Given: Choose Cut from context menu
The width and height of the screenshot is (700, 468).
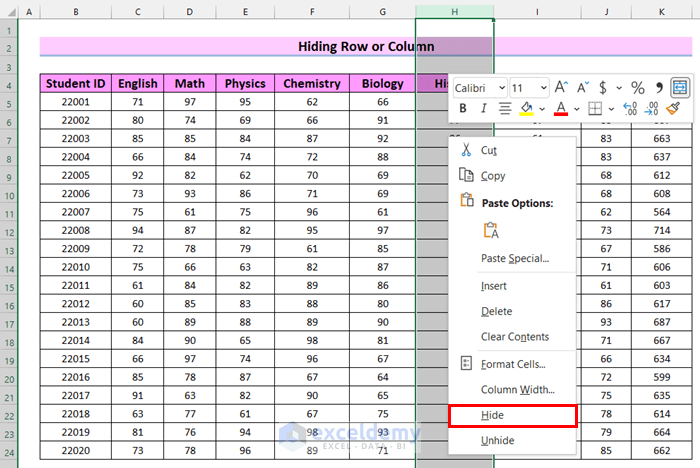Looking at the screenshot, I should click(x=512, y=150).
